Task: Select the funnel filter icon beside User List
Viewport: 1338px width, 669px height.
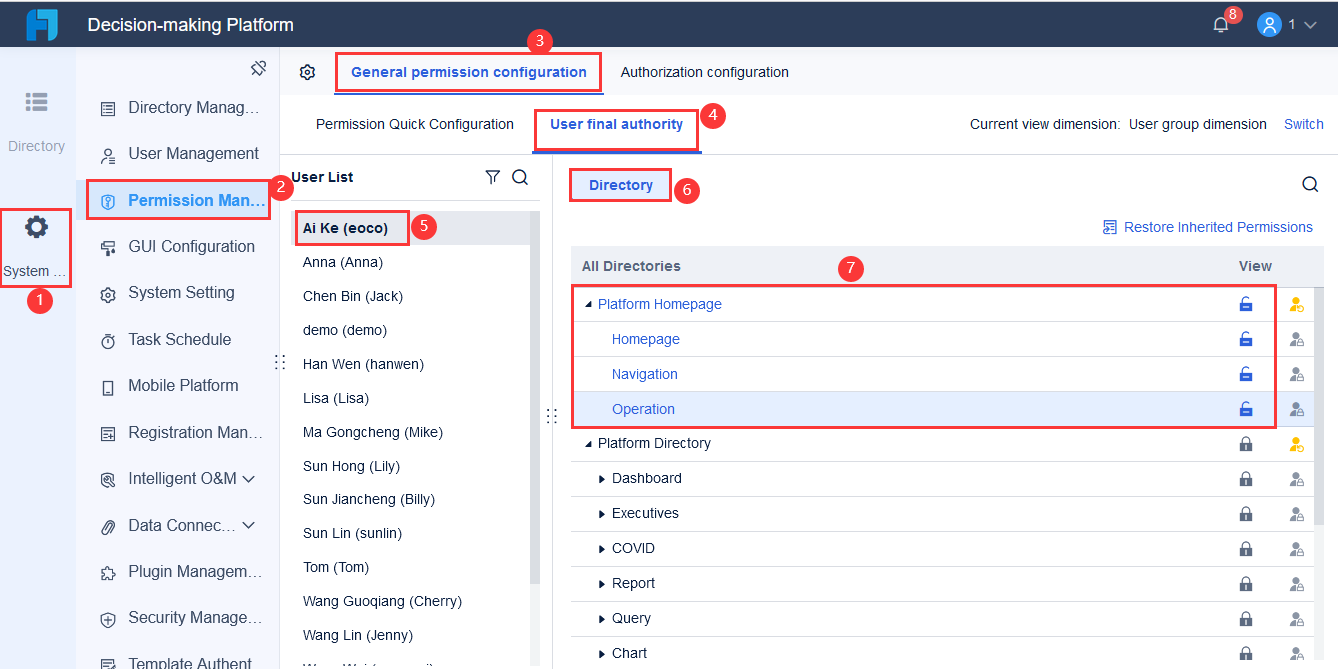Action: point(492,176)
